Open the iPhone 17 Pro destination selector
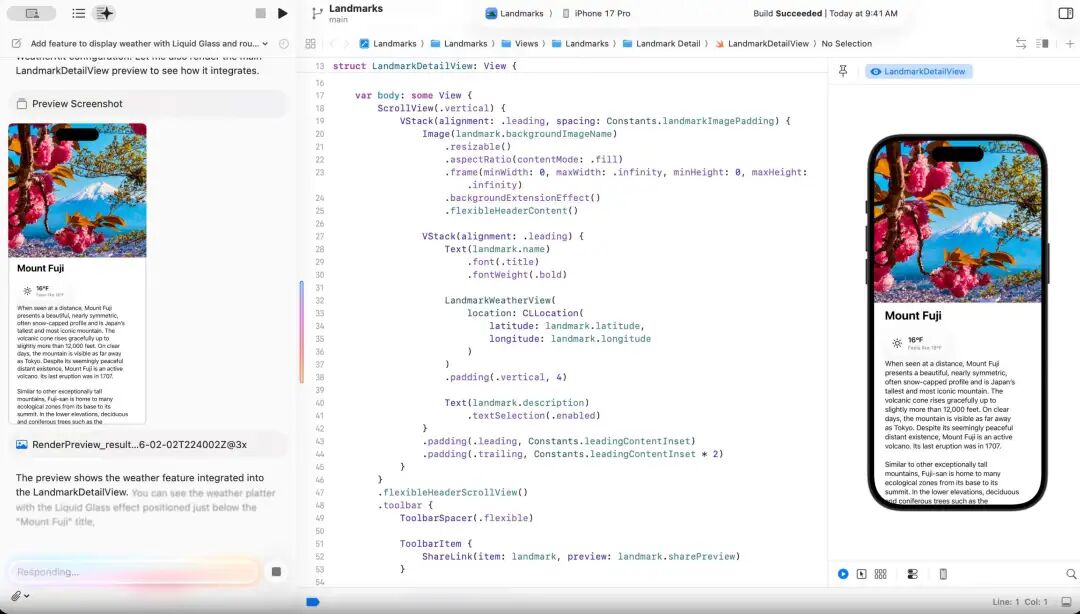This screenshot has width=1080, height=614. (596, 13)
